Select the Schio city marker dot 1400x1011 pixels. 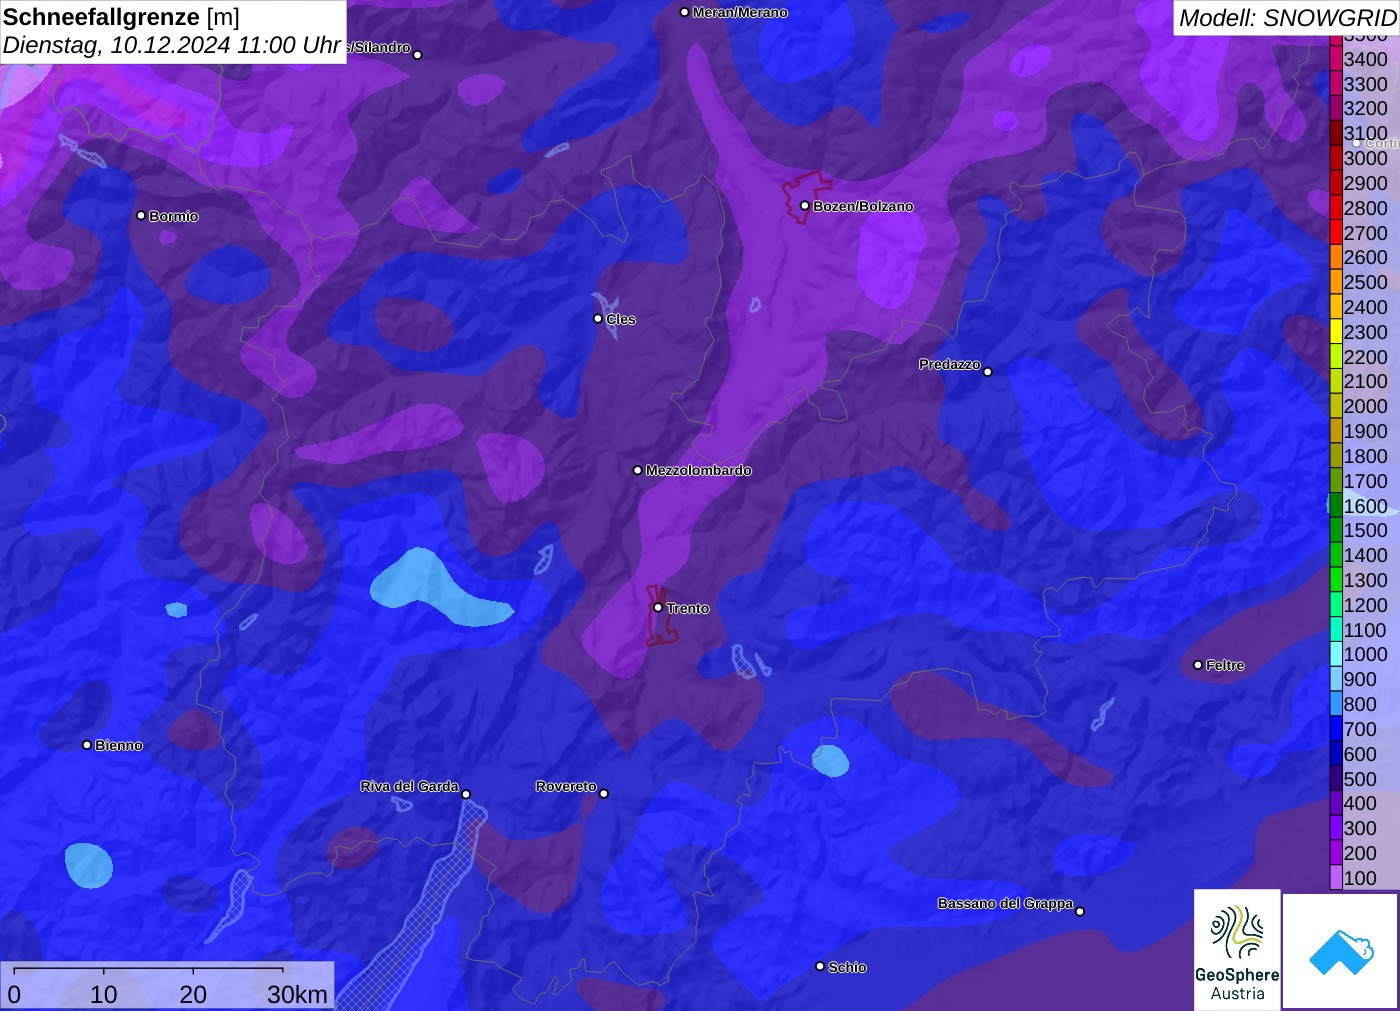point(820,966)
